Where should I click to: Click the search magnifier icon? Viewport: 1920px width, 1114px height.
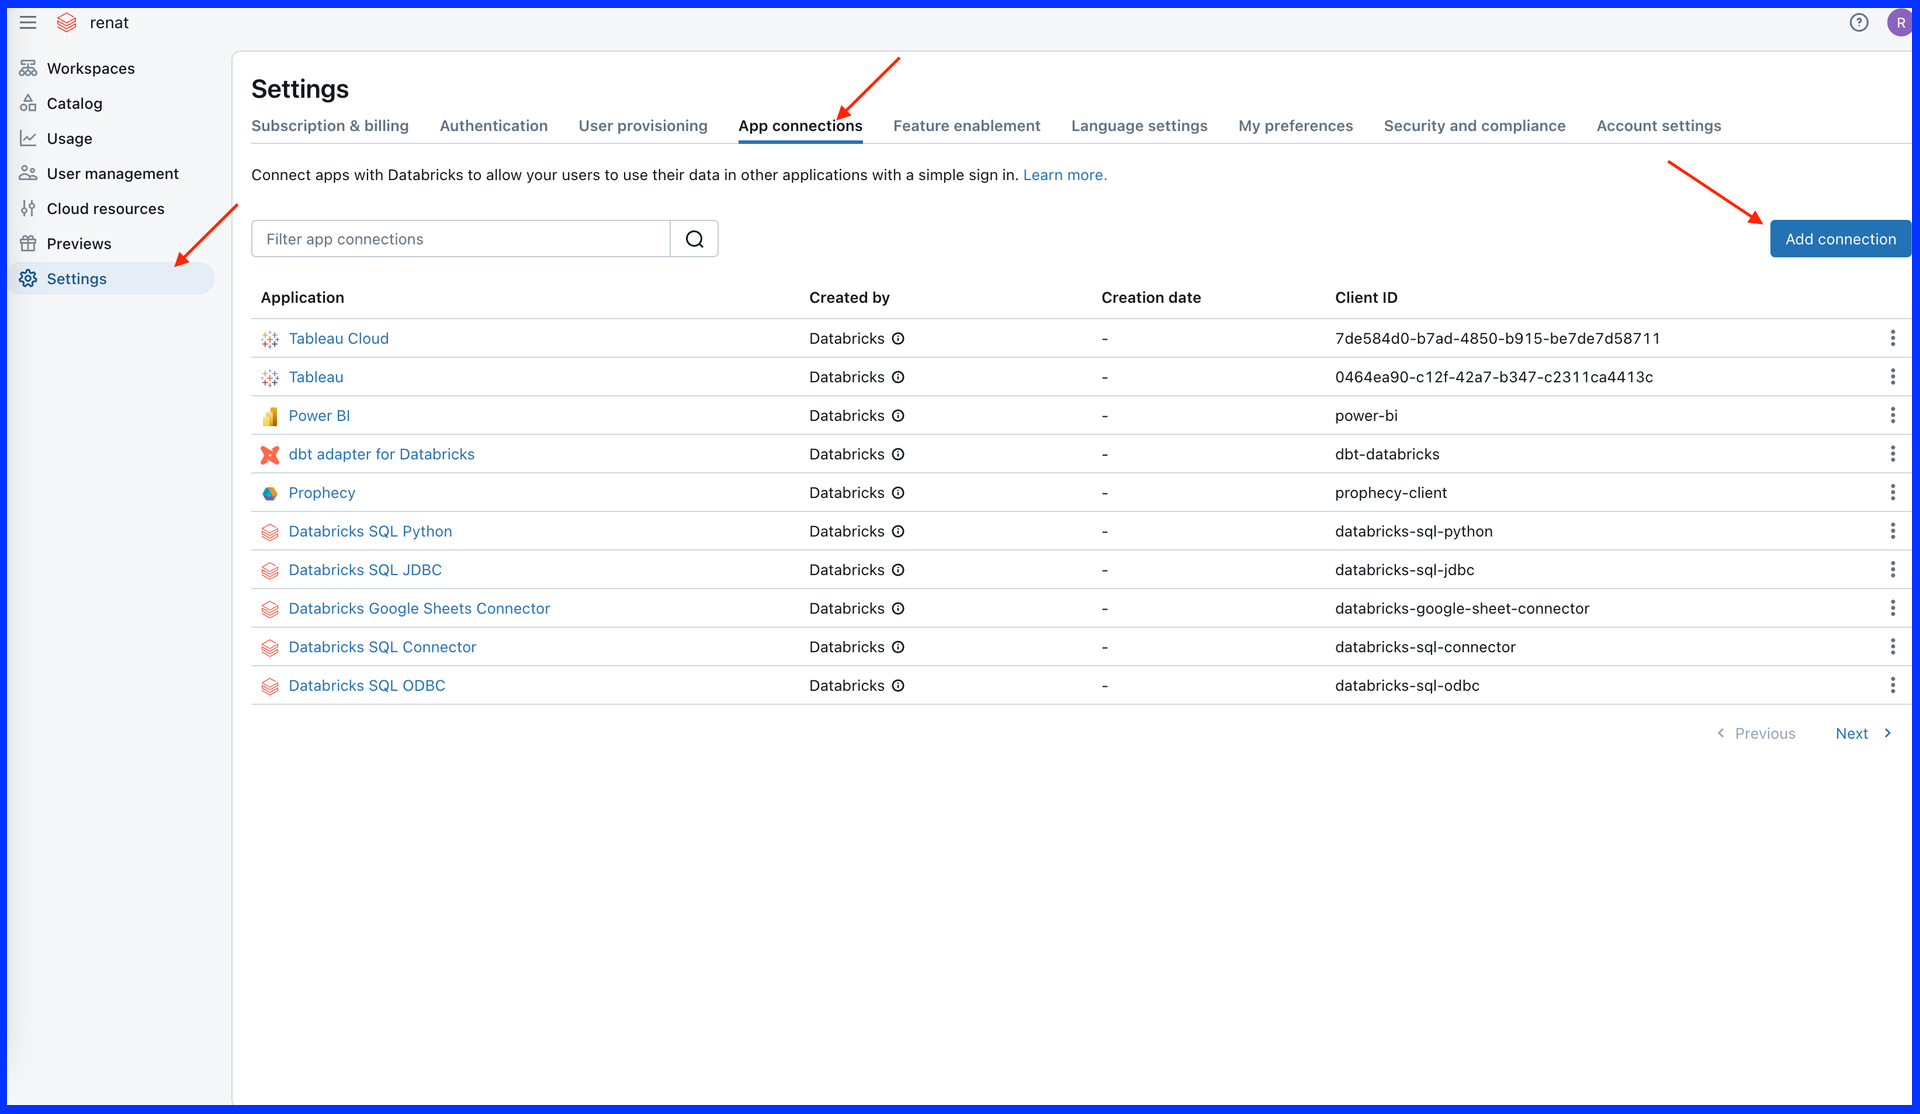point(694,238)
